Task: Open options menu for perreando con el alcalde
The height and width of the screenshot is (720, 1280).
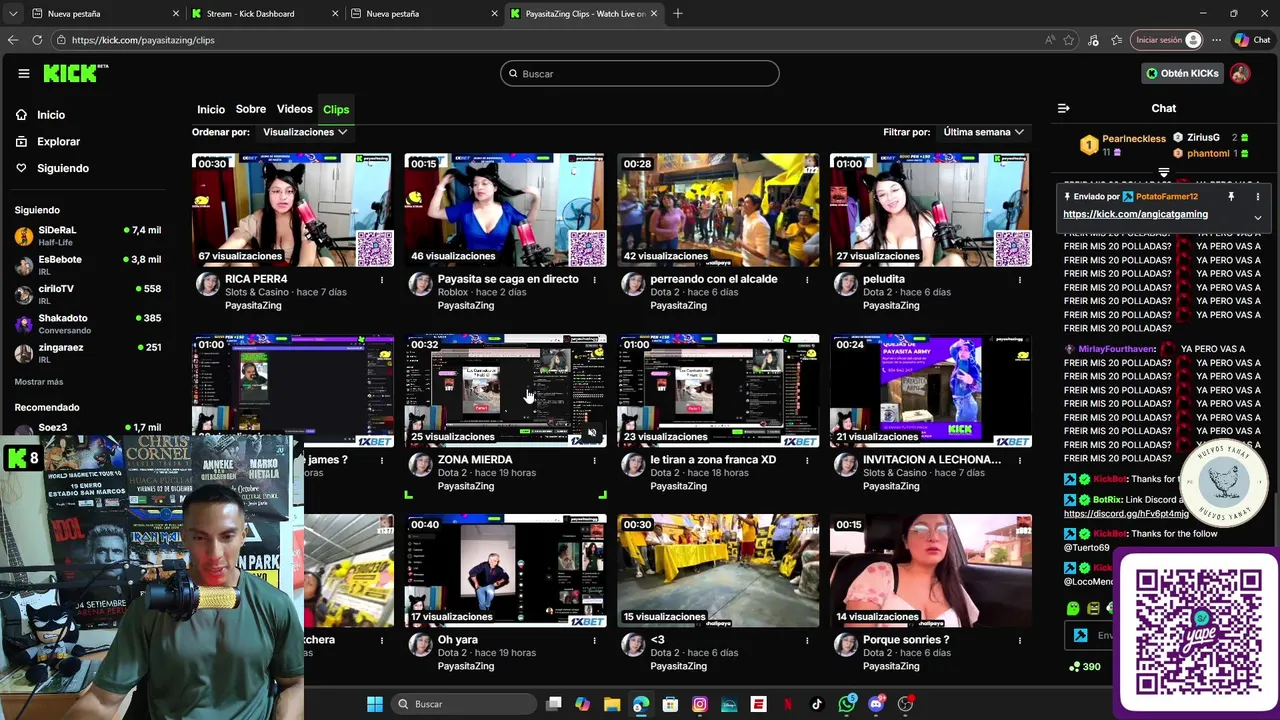Action: coord(807,280)
